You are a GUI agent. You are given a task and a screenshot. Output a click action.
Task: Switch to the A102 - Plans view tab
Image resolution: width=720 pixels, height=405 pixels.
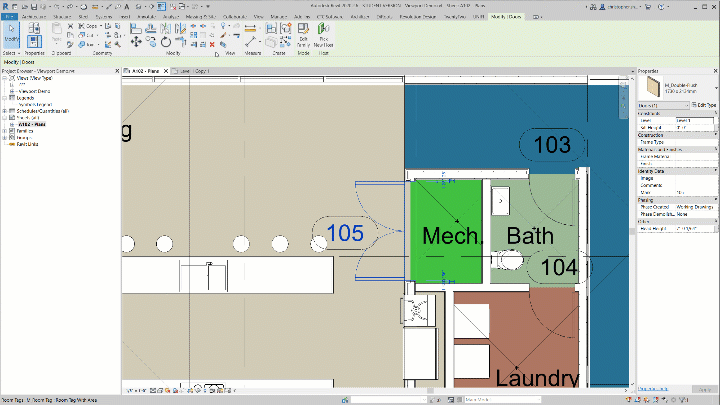pos(145,71)
